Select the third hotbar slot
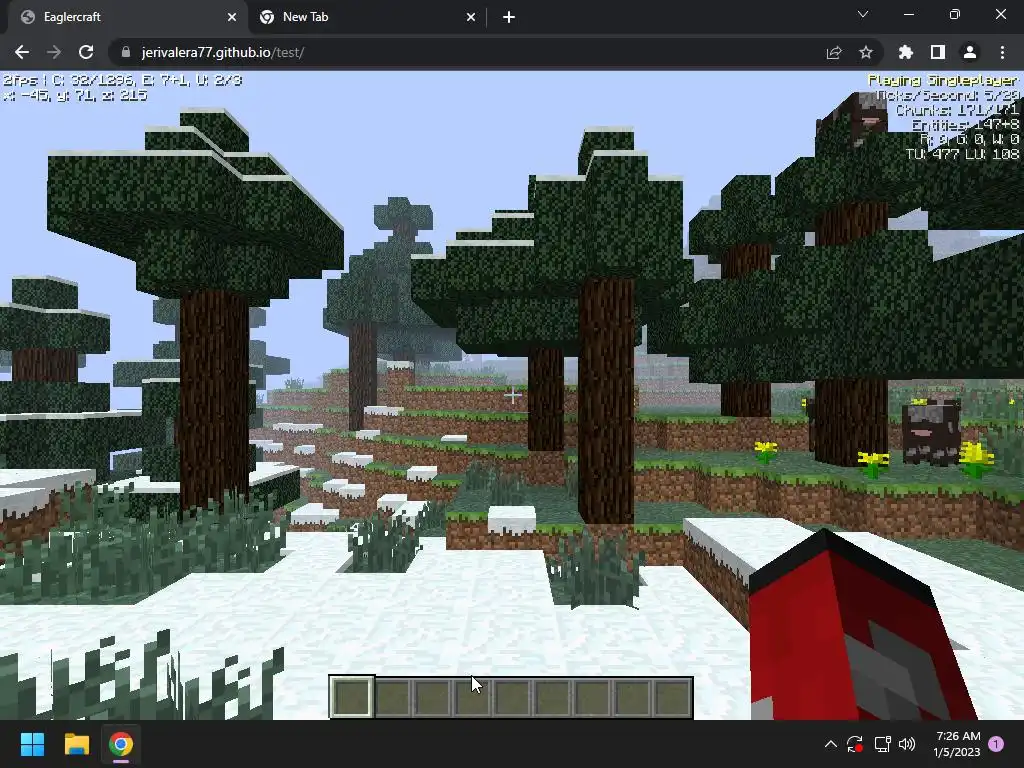This screenshot has width=1024, height=768. (432, 697)
